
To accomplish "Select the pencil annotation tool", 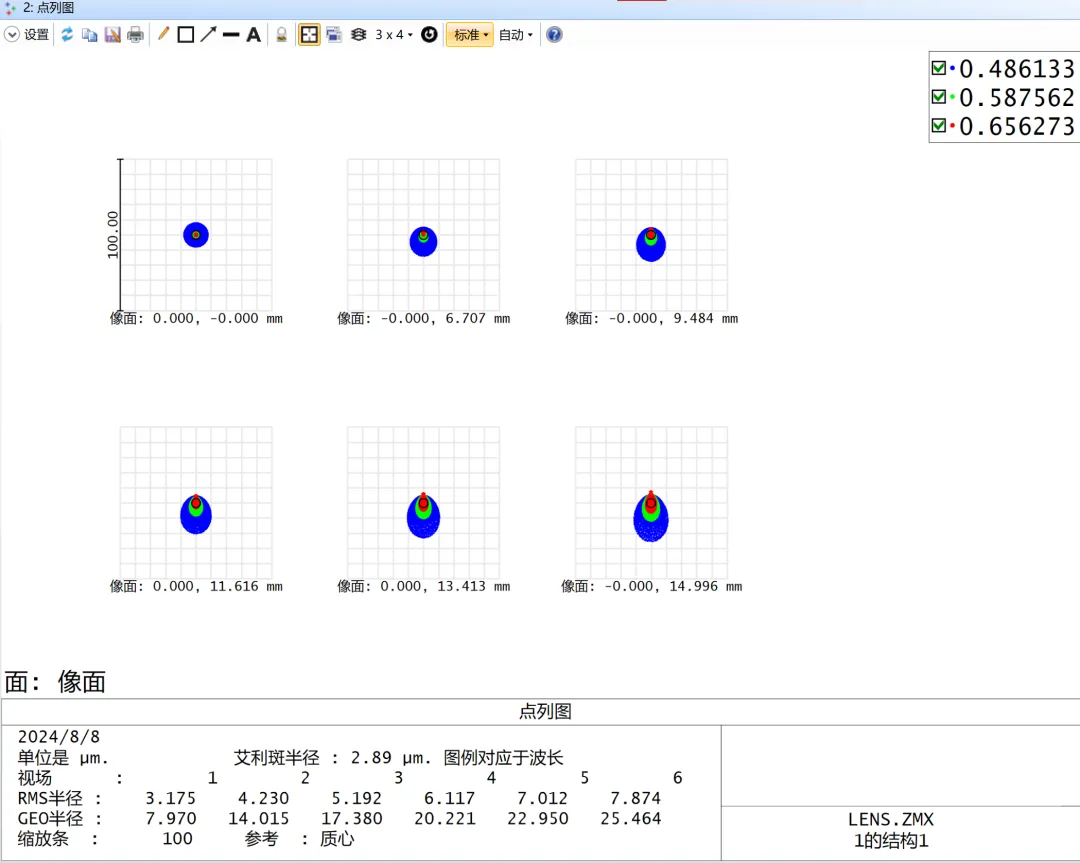I will click(x=163, y=35).
